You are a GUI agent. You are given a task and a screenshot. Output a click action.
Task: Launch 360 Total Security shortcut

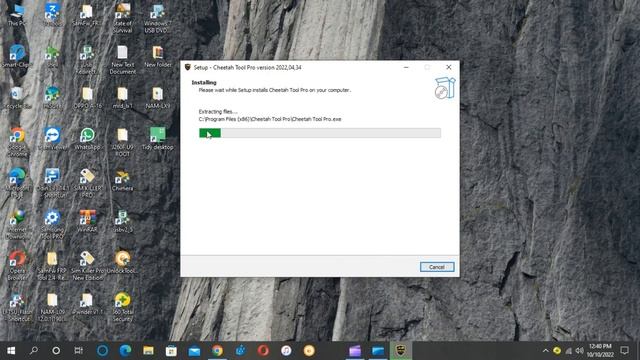122,307
